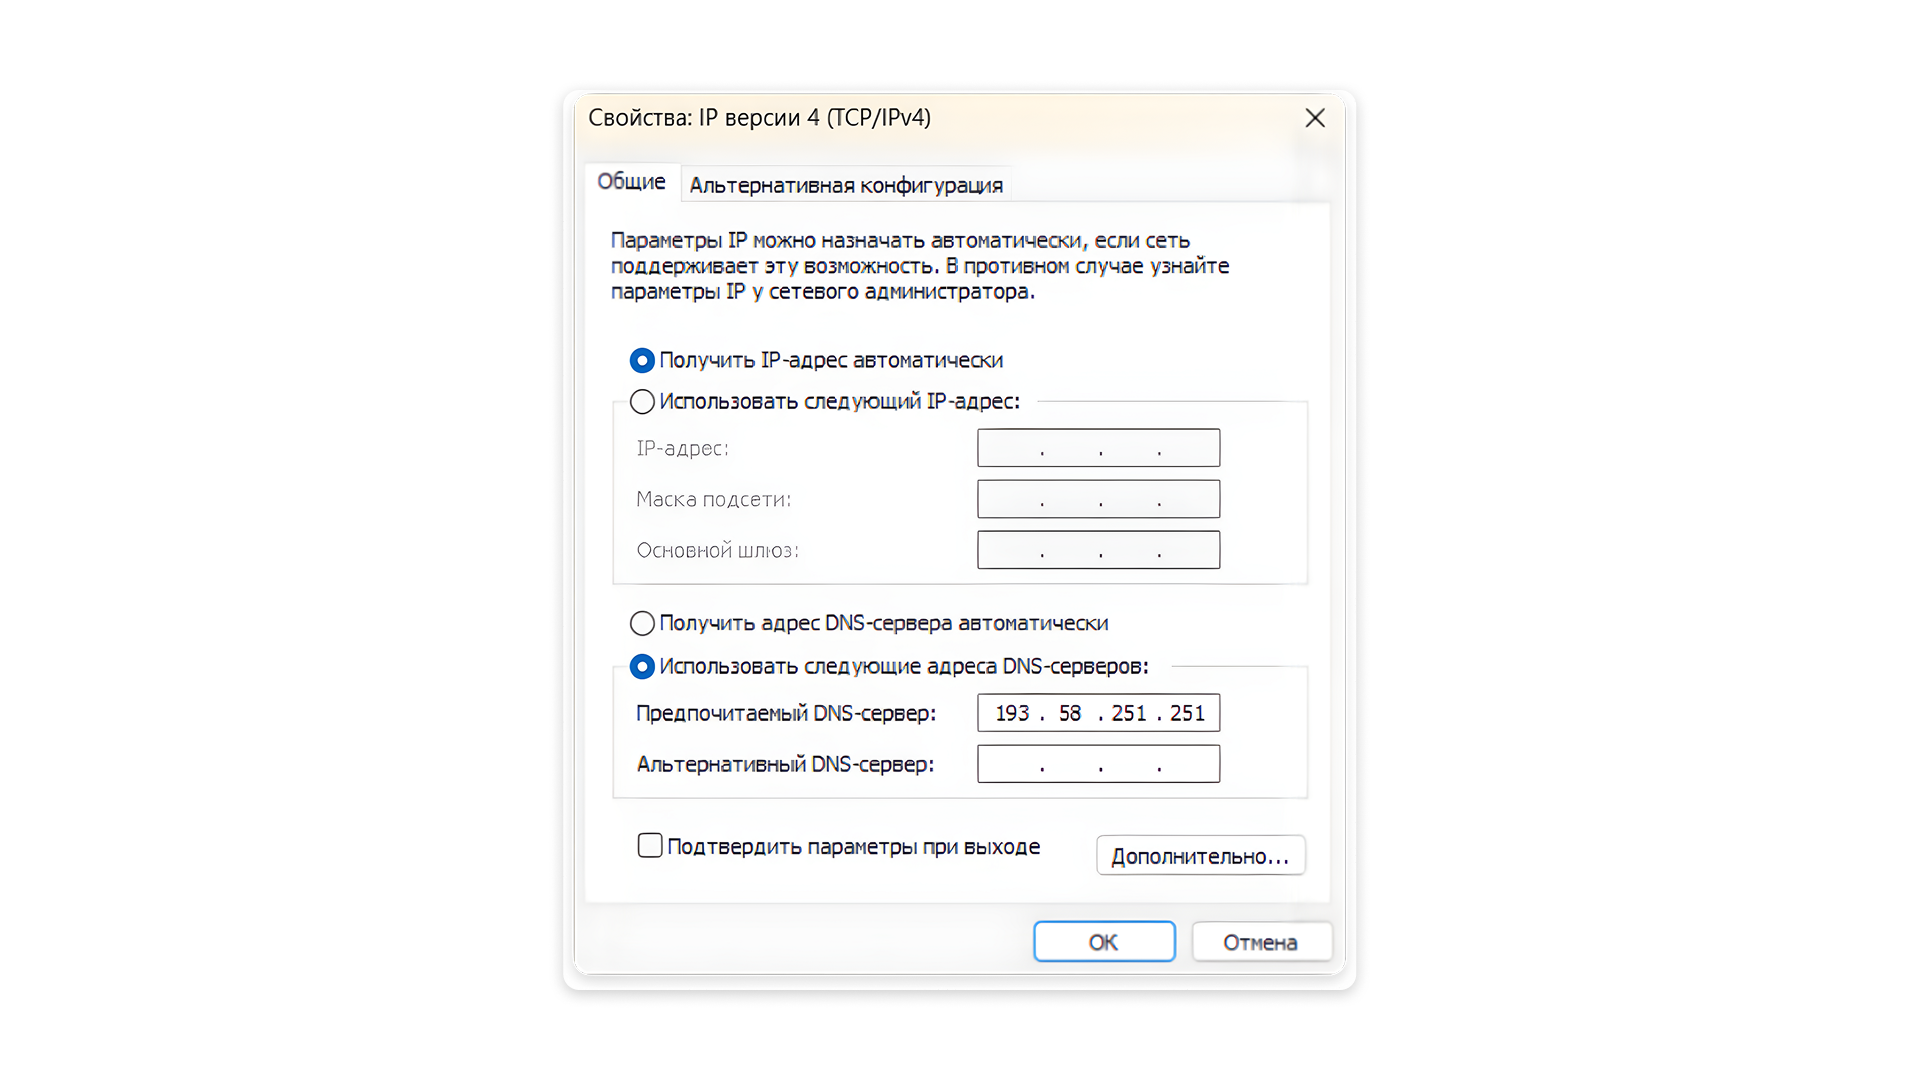1920x1080 pixels.
Task: Click the Маска подсети input field
Action: pos(1098,499)
